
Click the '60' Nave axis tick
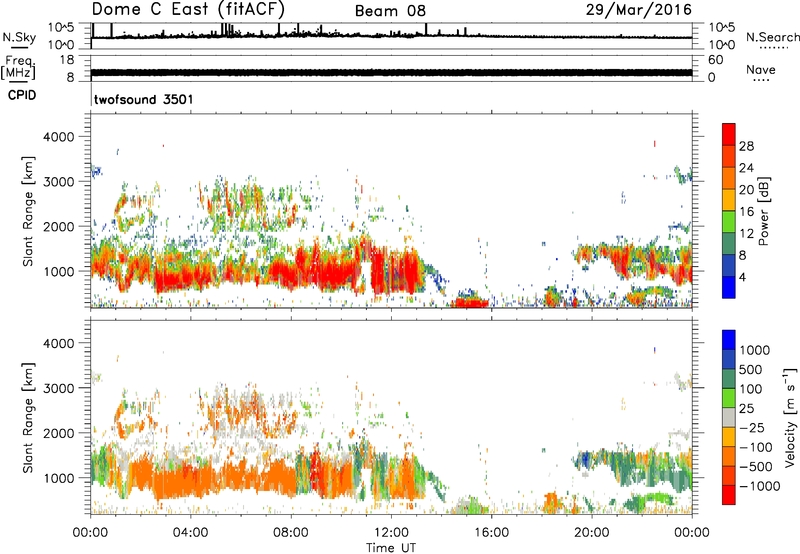point(715,60)
